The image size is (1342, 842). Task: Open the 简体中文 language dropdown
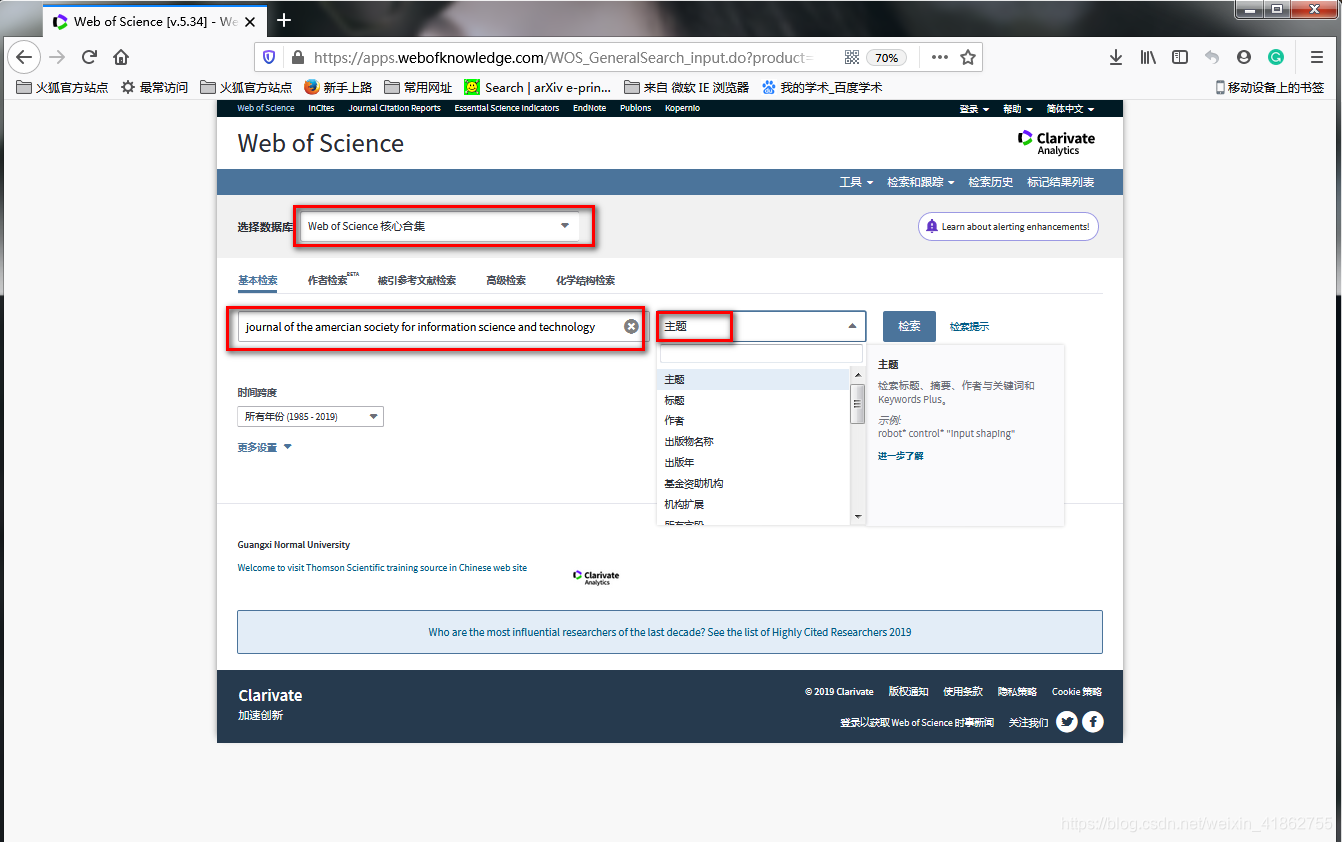[1070, 109]
